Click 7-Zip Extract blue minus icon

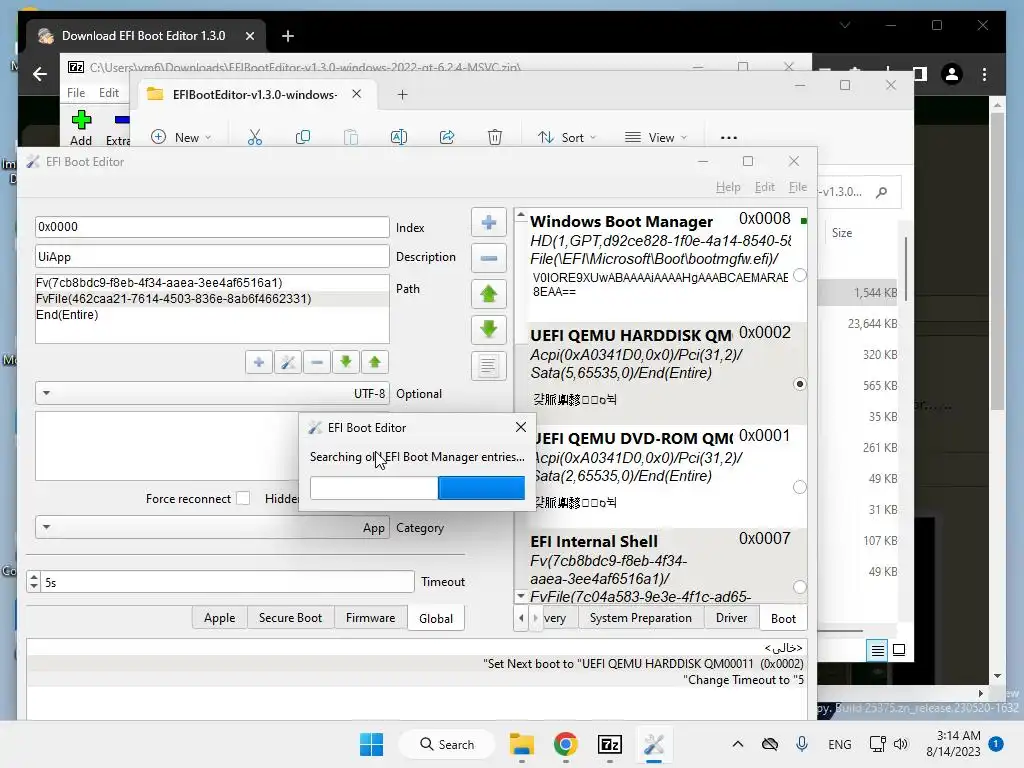(x=121, y=120)
